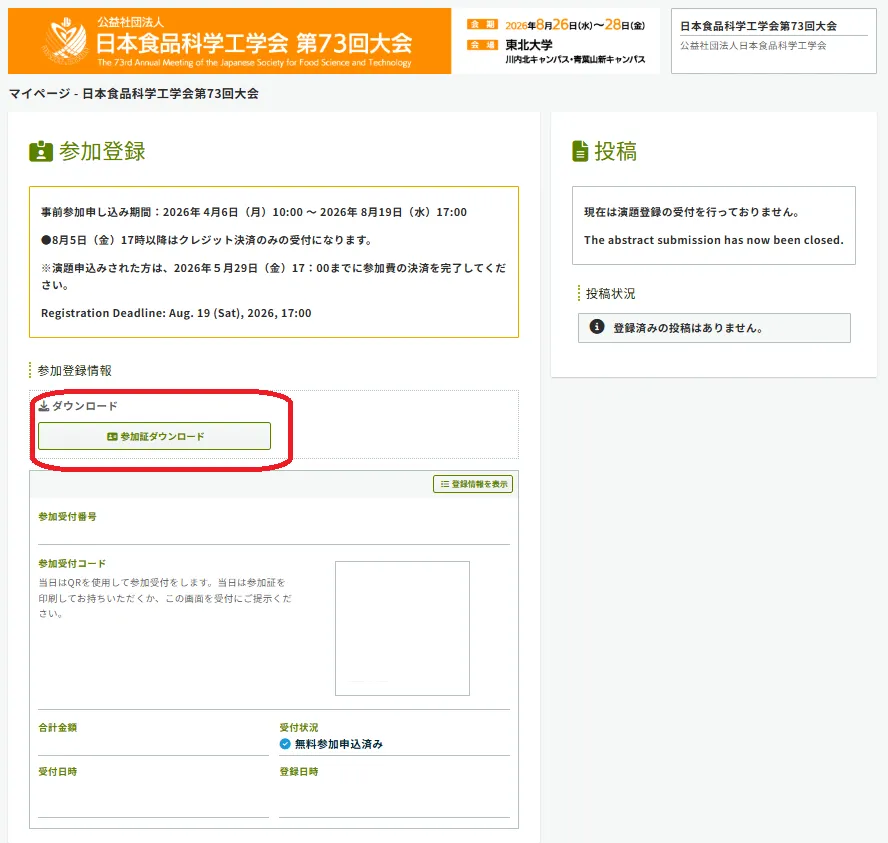The width and height of the screenshot is (888, 843).
Task: Click the 参加登録情報 subheading
Action: point(75,371)
